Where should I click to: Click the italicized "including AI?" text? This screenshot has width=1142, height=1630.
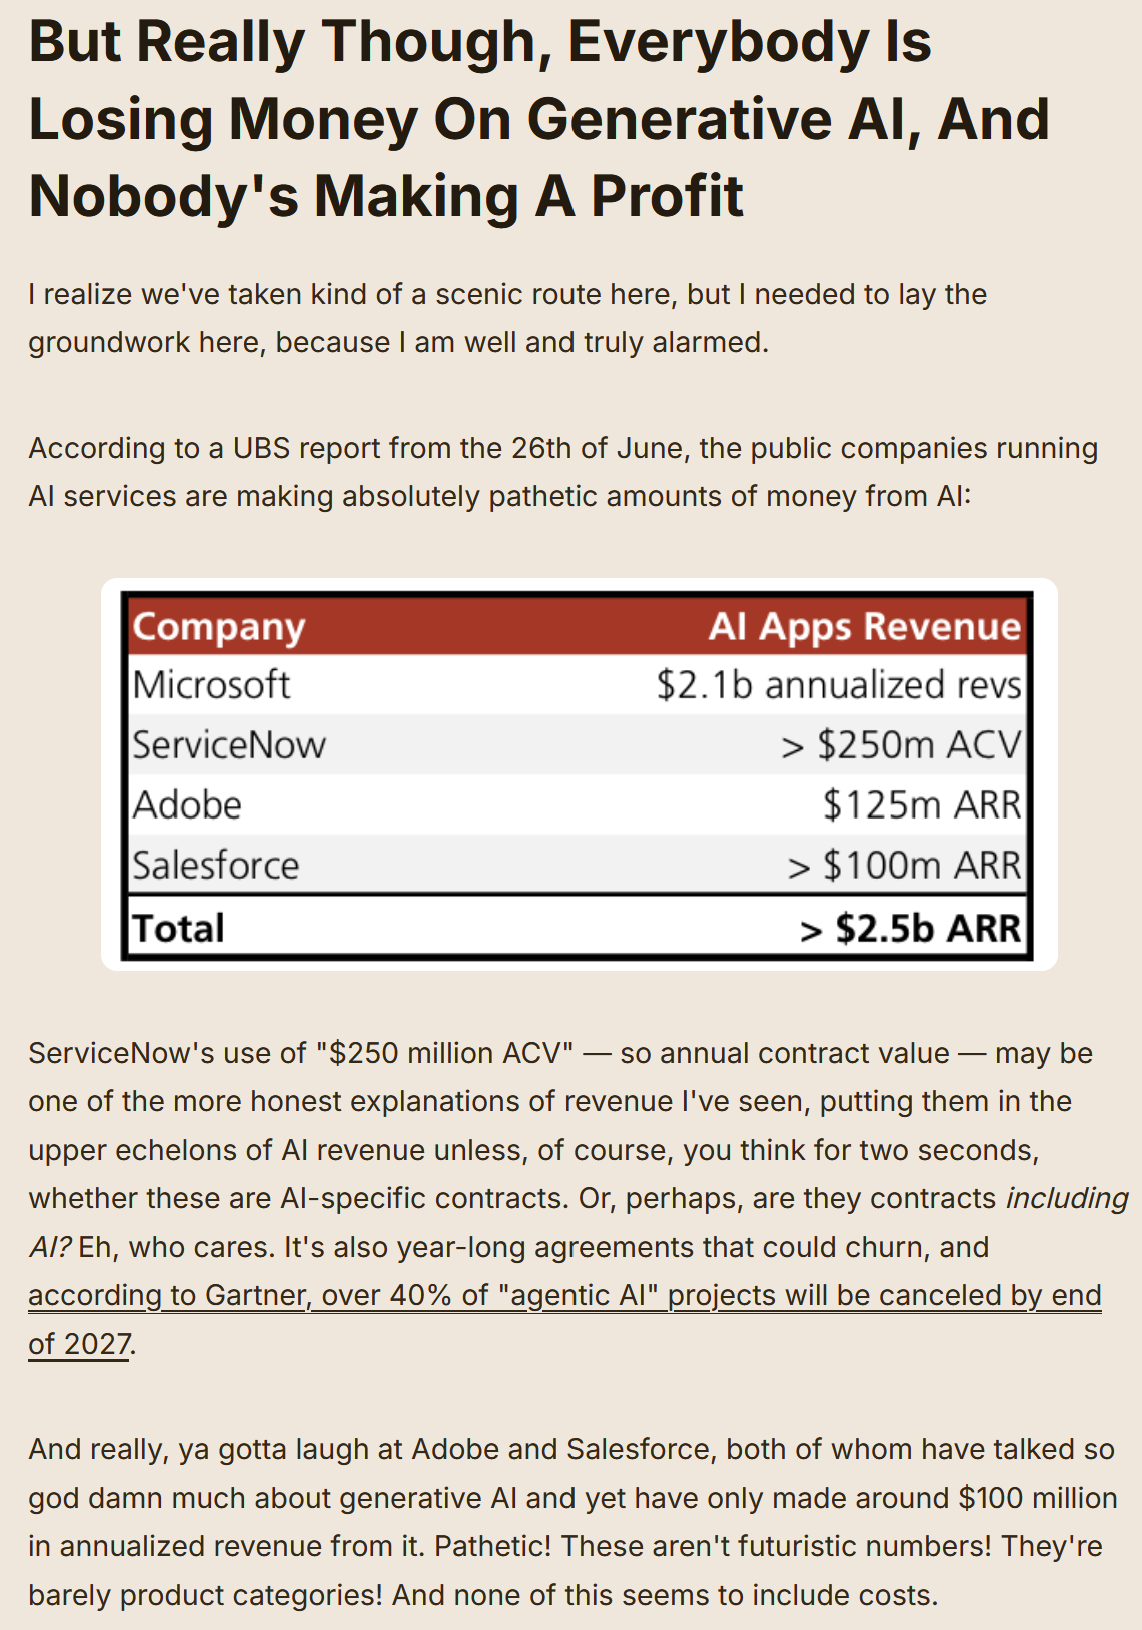1066,1199
